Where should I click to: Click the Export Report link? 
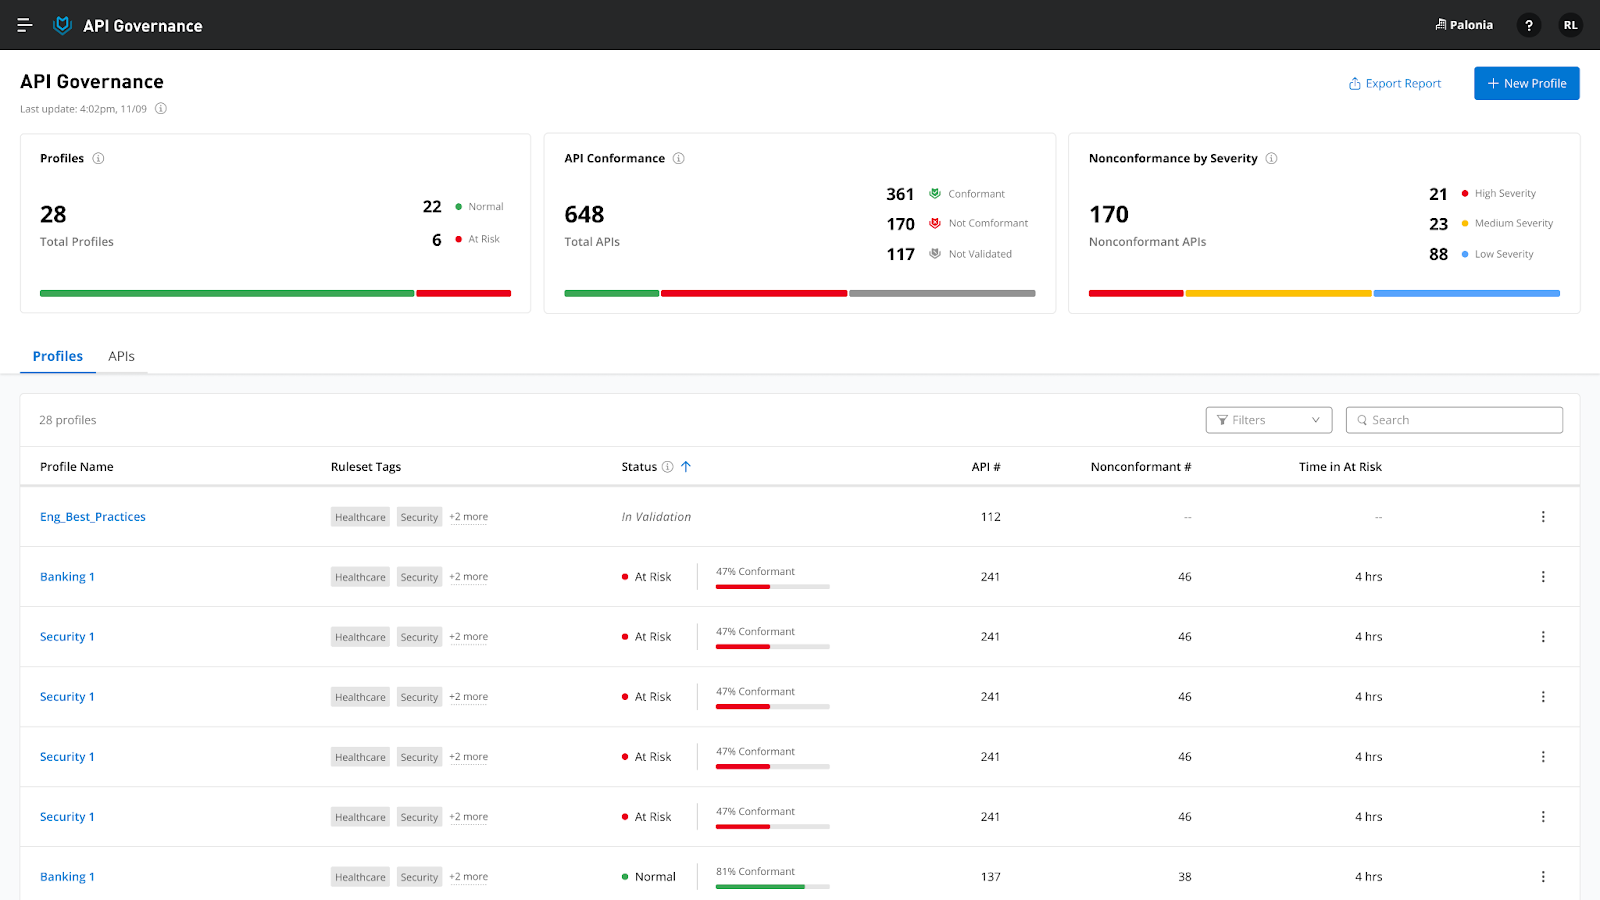[x=1394, y=83]
